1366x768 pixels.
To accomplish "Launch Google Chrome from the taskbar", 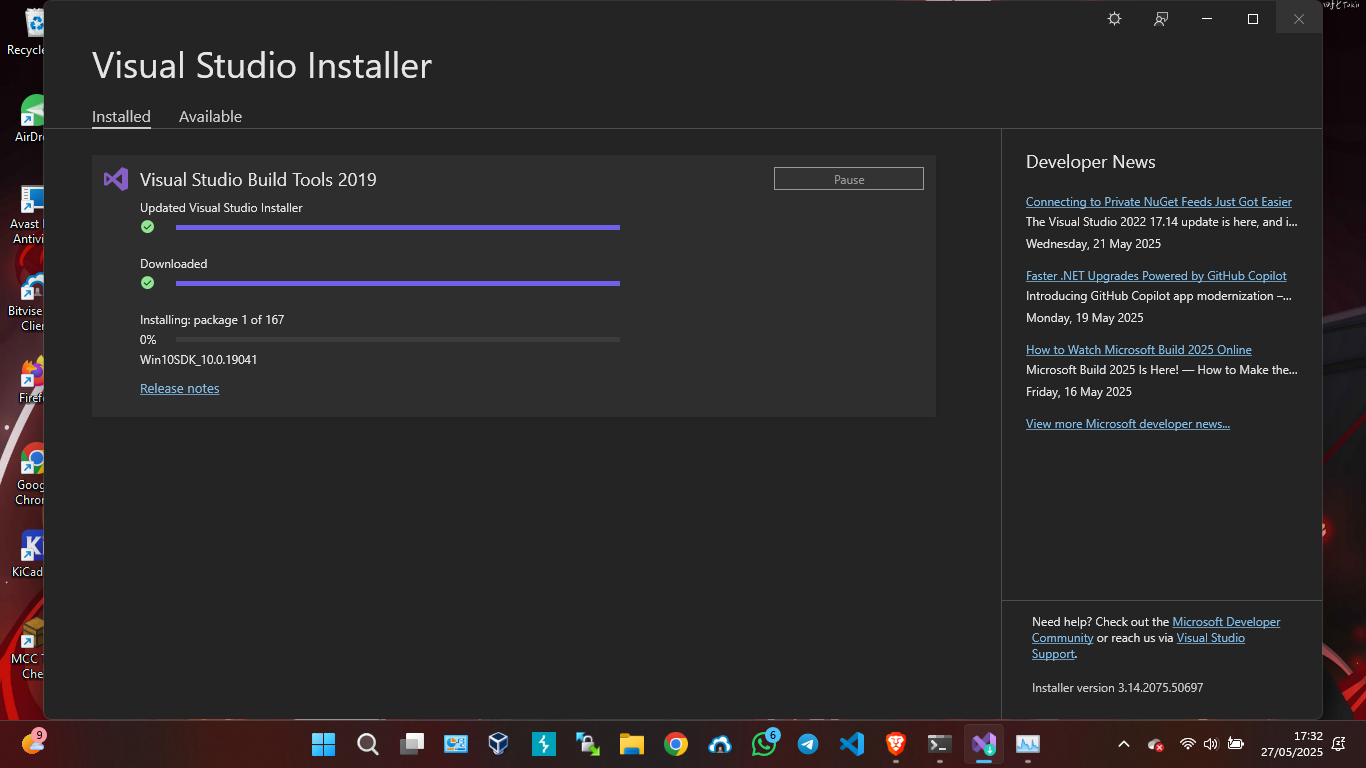I will pyautogui.click(x=676, y=744).
